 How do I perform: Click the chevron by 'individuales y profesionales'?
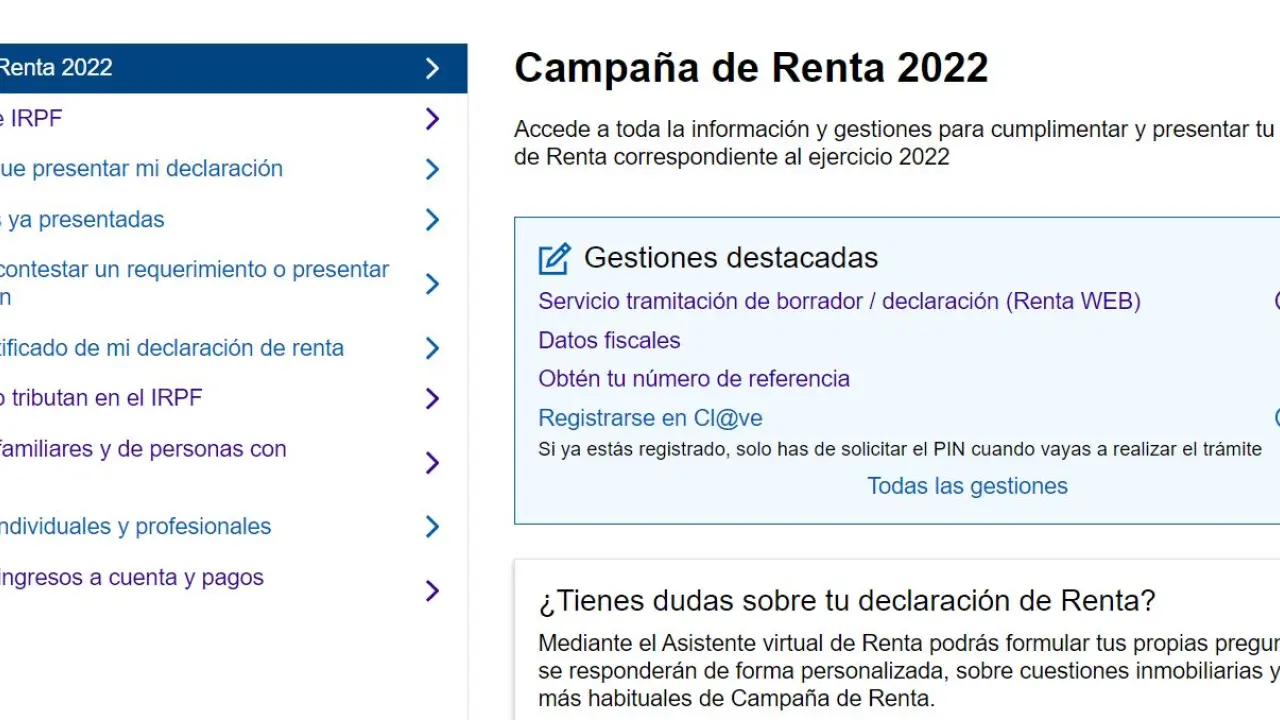432,527
